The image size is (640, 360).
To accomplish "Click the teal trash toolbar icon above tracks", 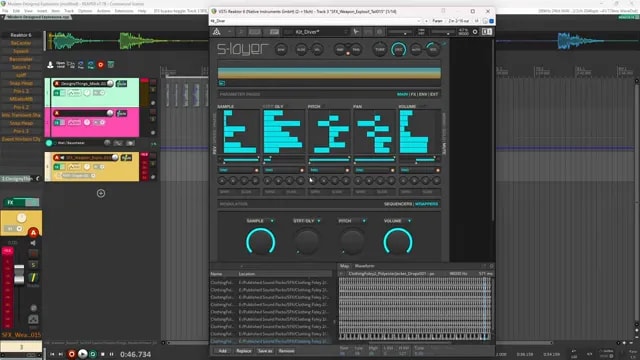I will coord(111,64).
